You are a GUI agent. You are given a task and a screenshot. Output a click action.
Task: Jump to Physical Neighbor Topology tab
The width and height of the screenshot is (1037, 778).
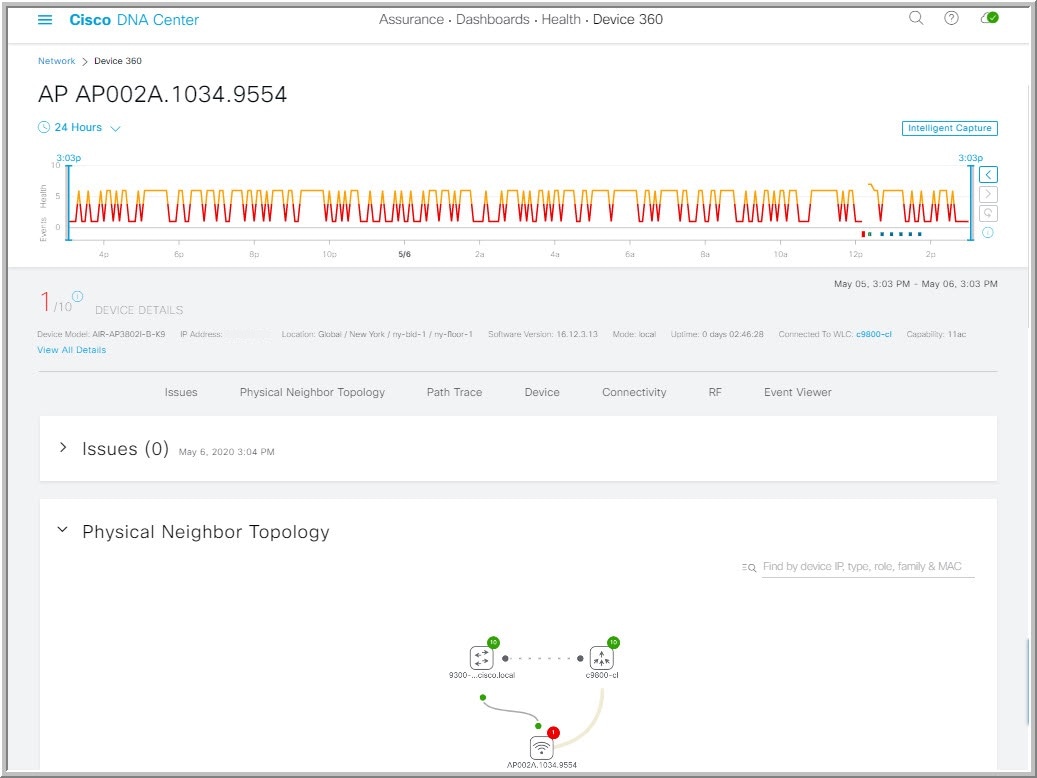point(312,392)
